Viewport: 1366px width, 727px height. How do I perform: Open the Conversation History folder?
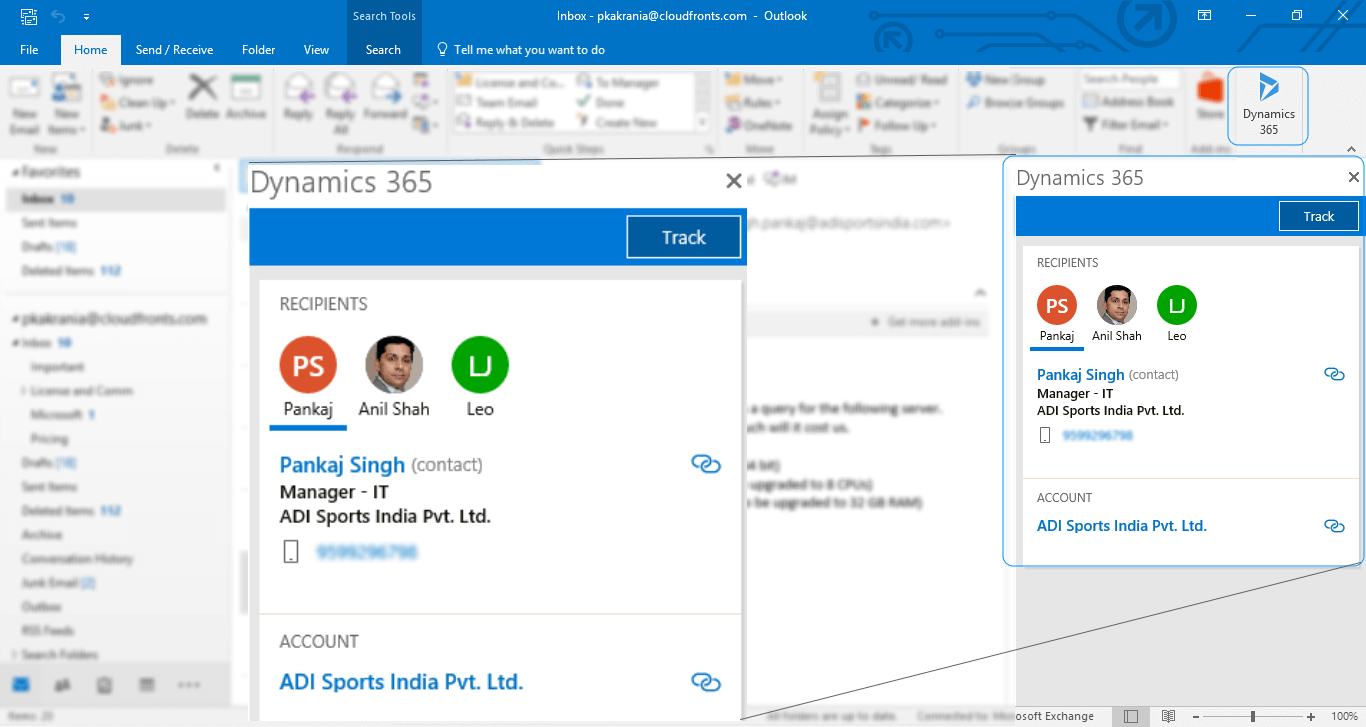(x=77, y=559)
